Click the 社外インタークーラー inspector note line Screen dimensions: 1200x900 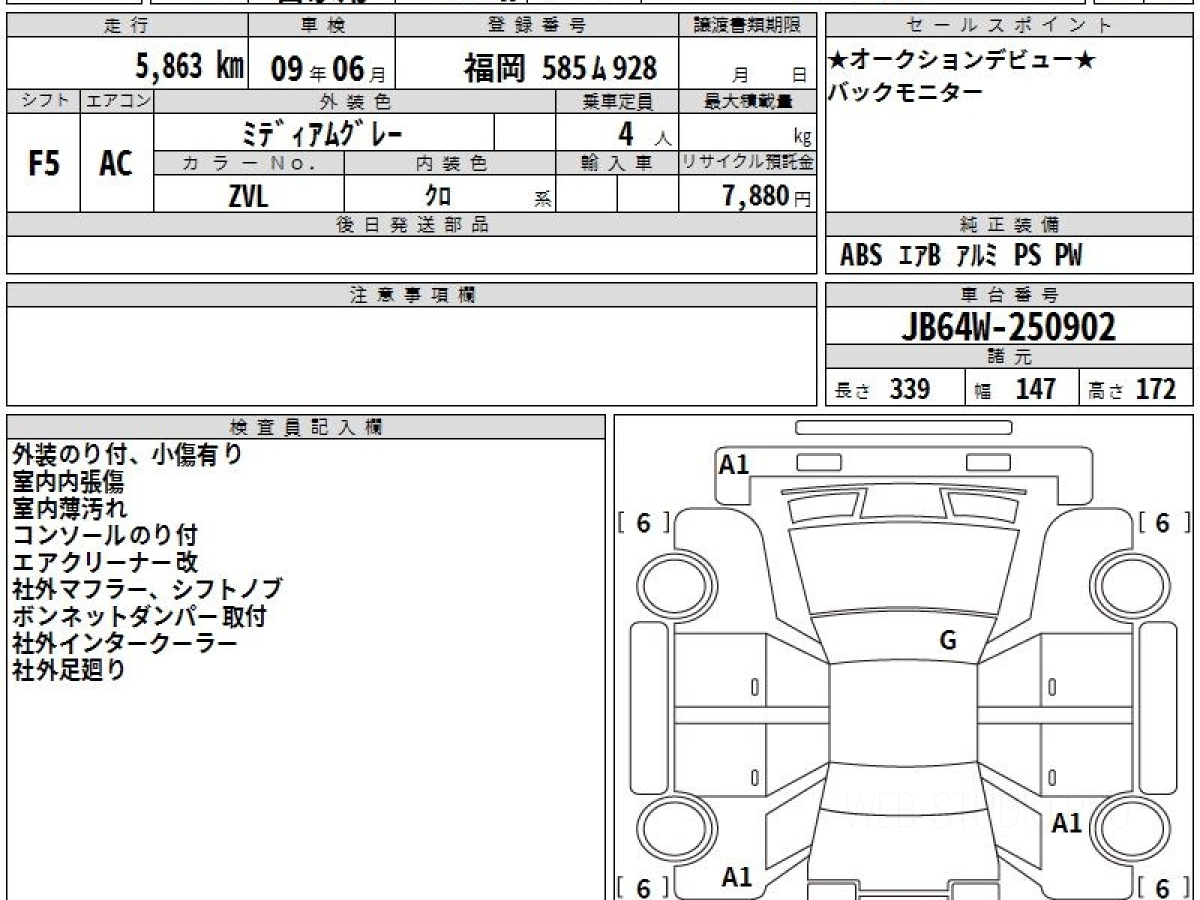click(125, 643)
